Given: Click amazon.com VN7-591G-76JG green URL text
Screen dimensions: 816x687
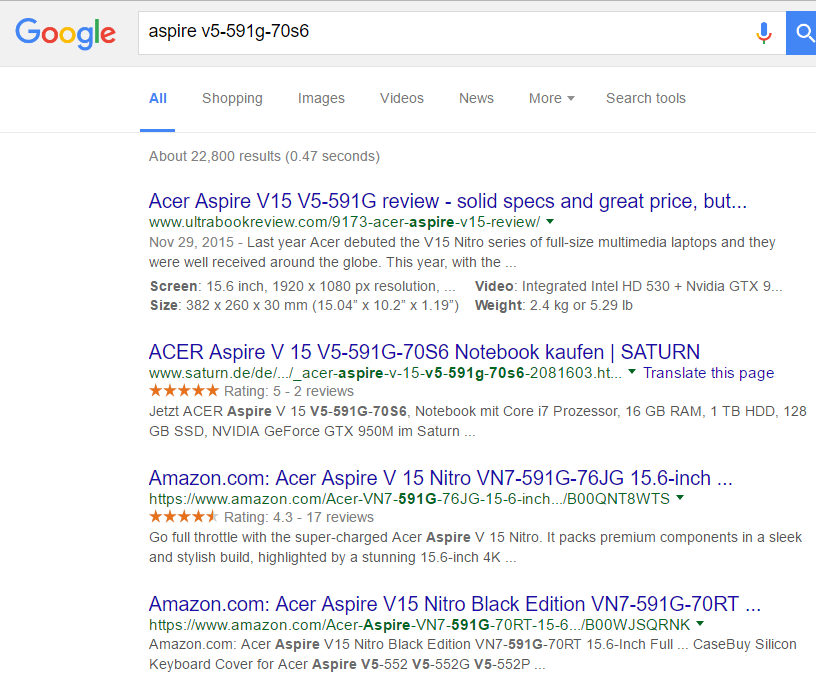Looking at the screenshot, I should (409, 499).
